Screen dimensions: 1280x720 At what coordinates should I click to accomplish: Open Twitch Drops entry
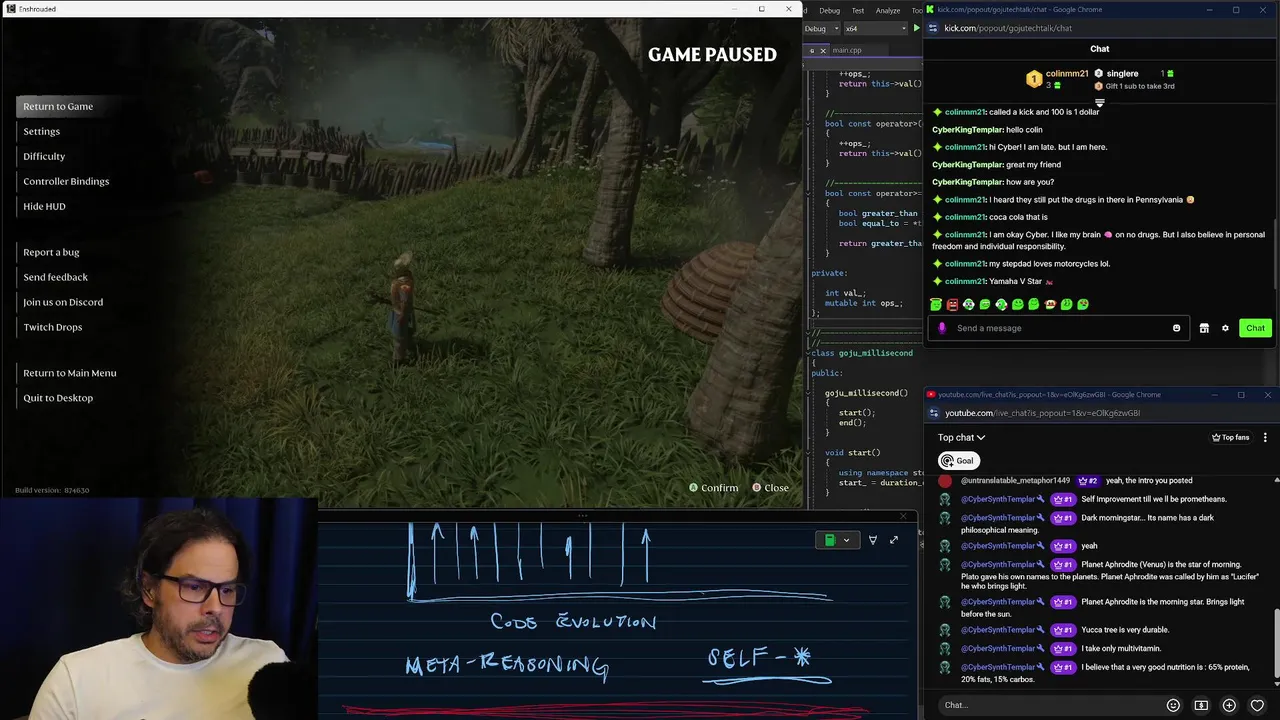pos(53,327)
